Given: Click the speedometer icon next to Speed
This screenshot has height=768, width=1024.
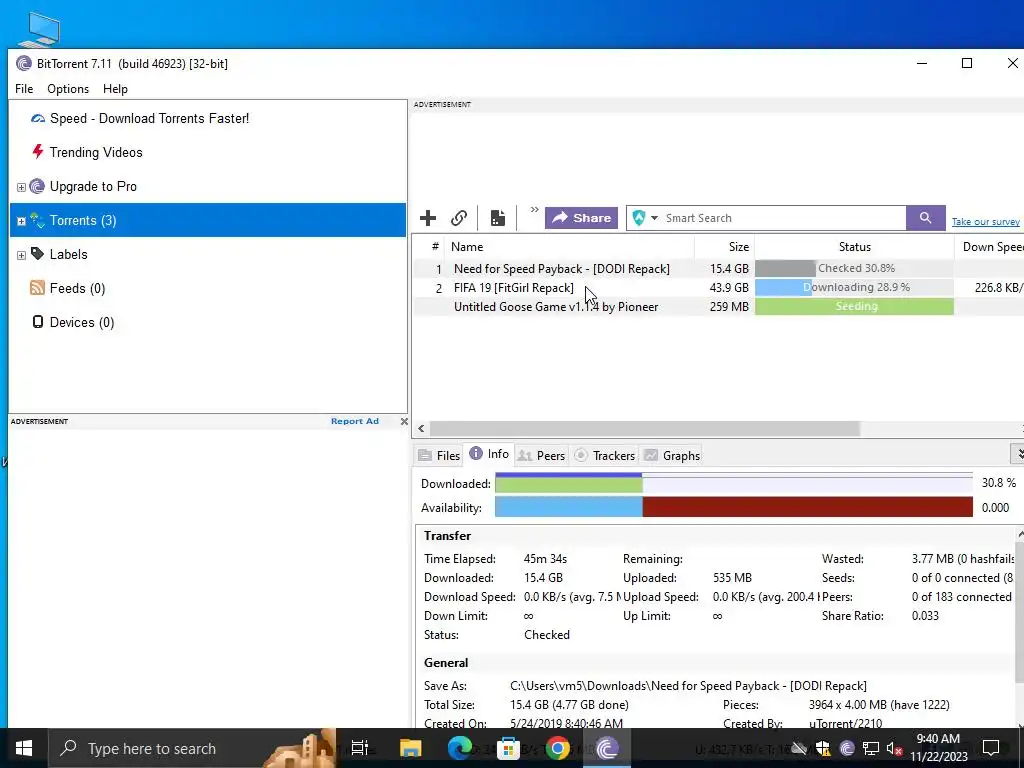Looking at the screenshot, I should [38, 118].
